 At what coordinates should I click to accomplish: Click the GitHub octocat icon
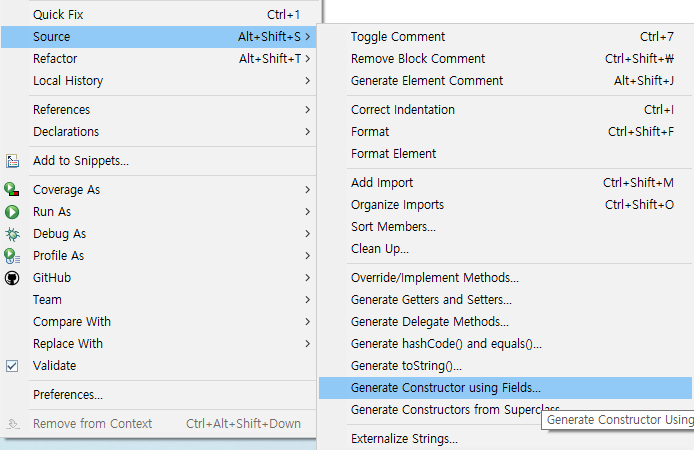[x=12, y=278]
